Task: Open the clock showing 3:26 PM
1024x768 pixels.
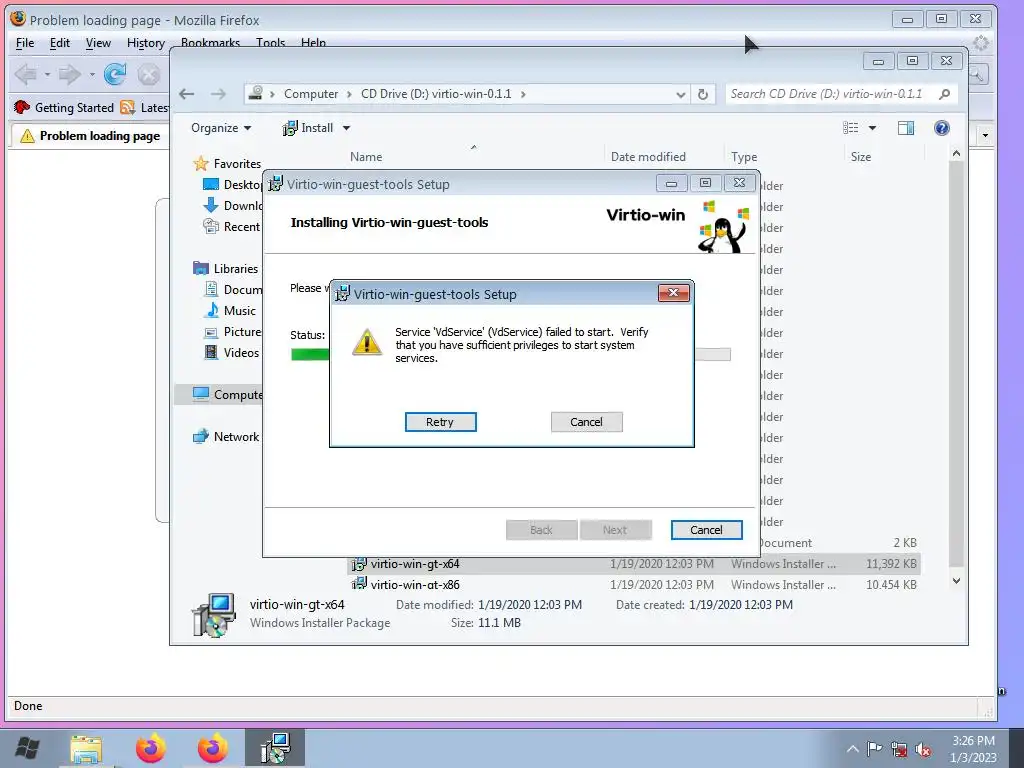Action: (x=973, y=749)
